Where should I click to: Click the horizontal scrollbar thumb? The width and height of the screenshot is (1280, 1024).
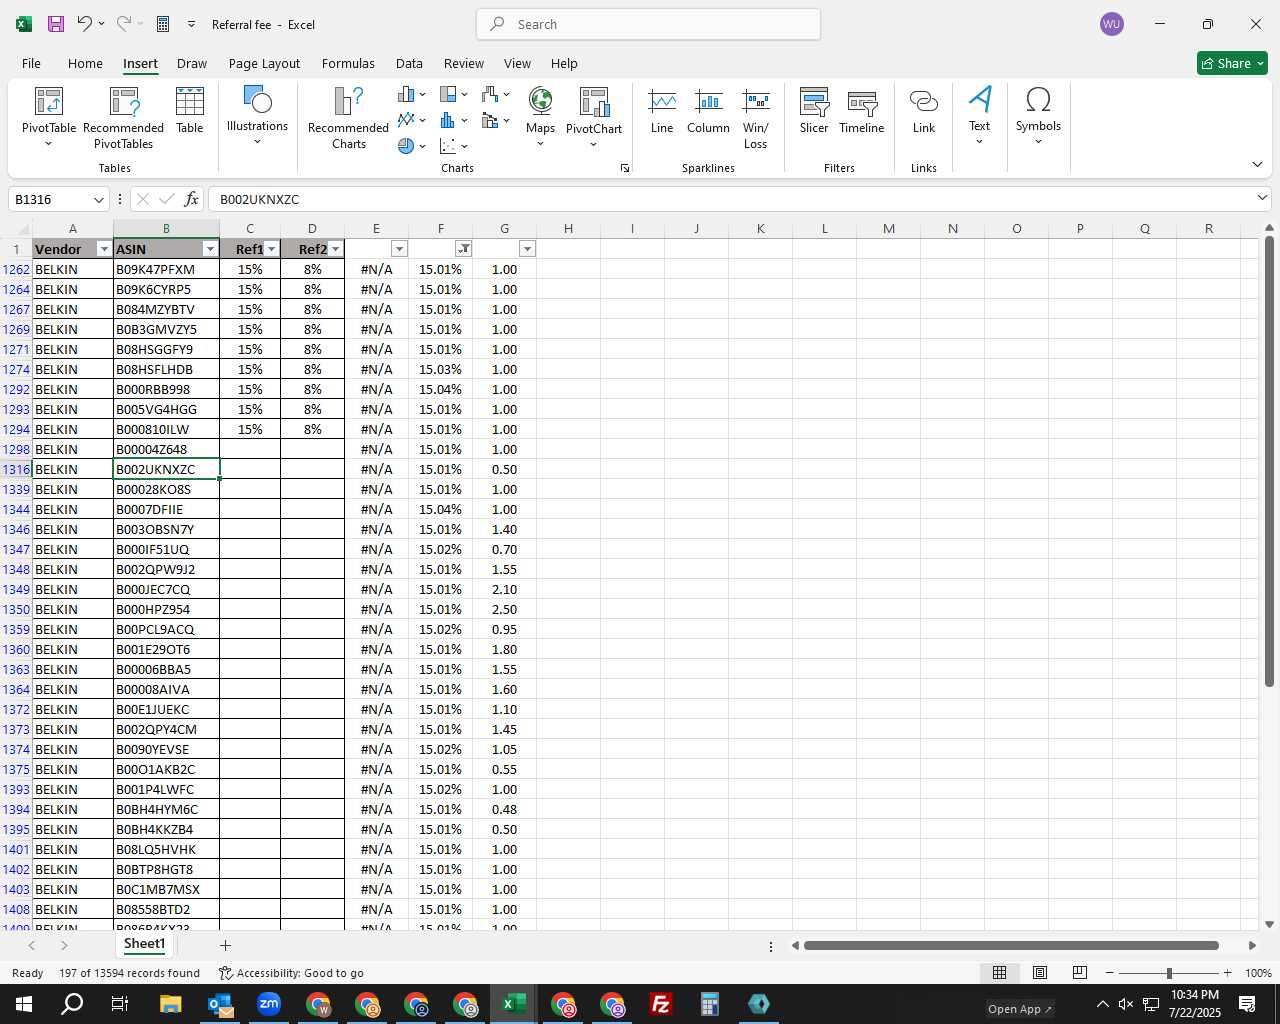(1011, 945)
